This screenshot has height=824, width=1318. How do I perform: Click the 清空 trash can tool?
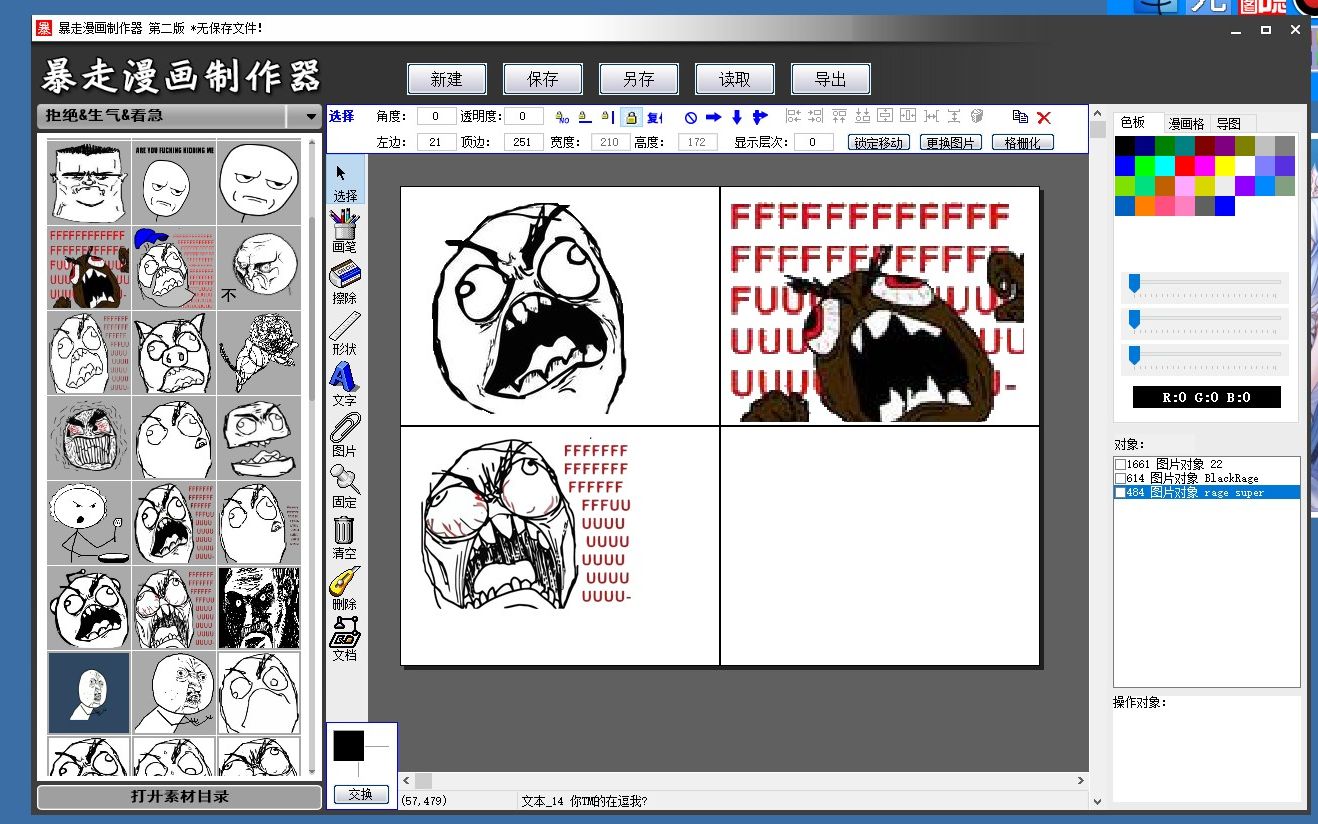345,538
